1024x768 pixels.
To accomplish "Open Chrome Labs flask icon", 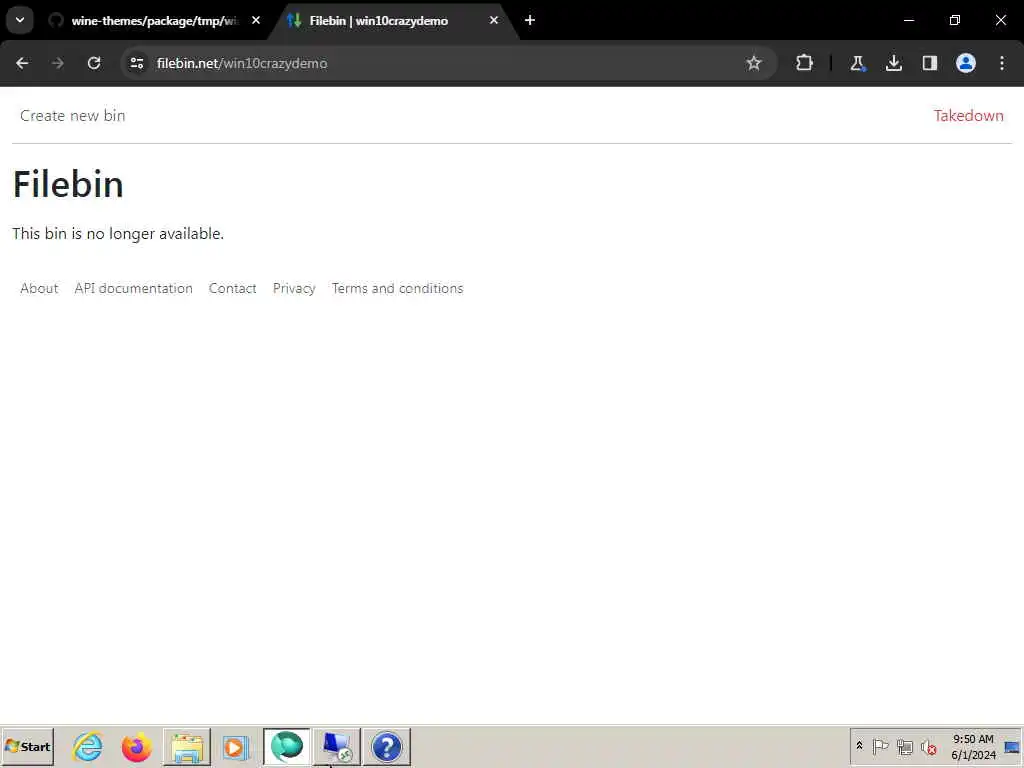I will point(857,63).
